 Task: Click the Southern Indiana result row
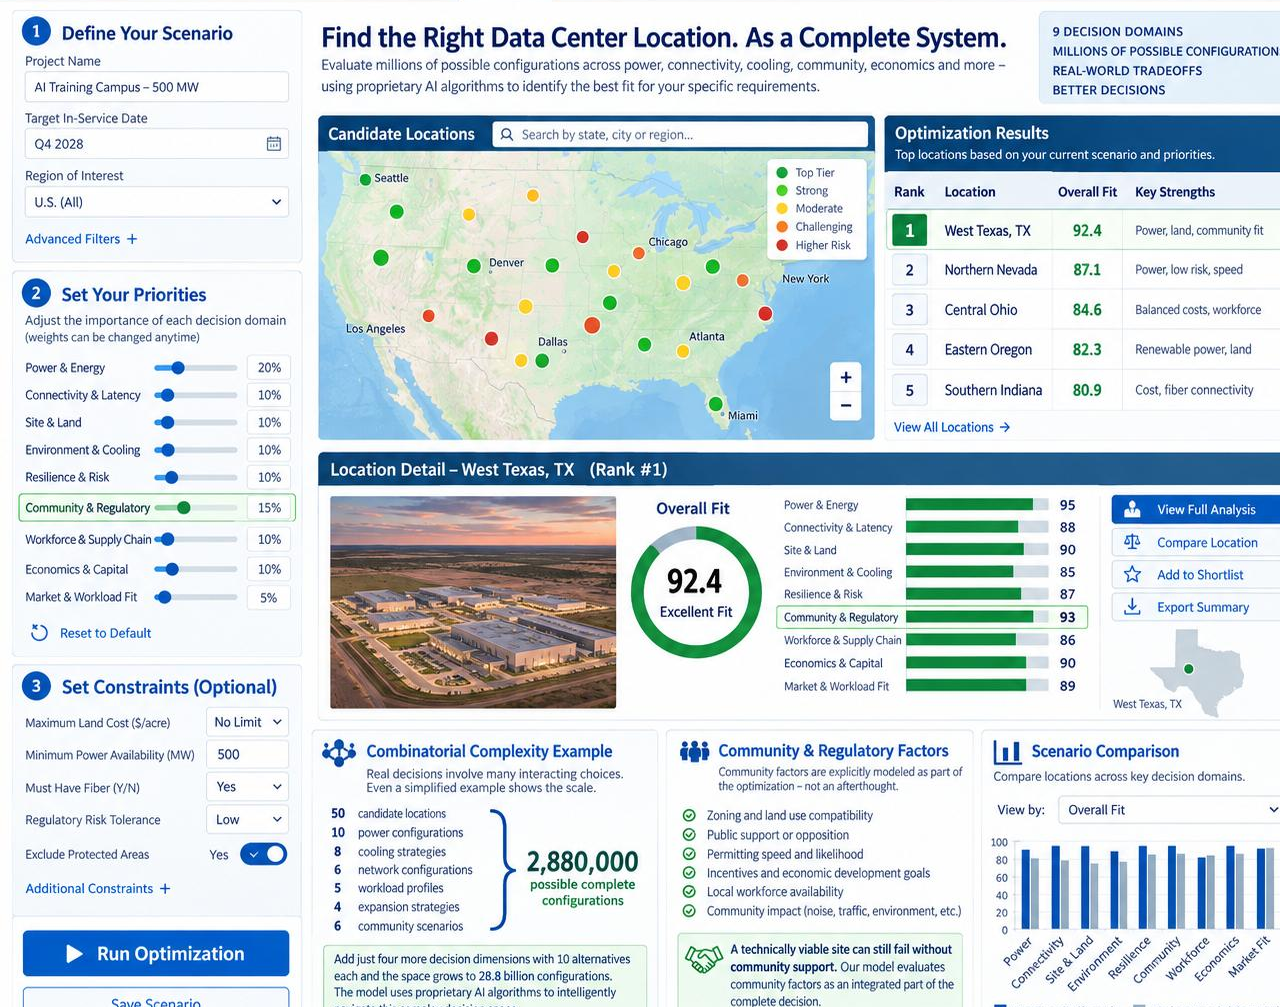[1083, 390]
